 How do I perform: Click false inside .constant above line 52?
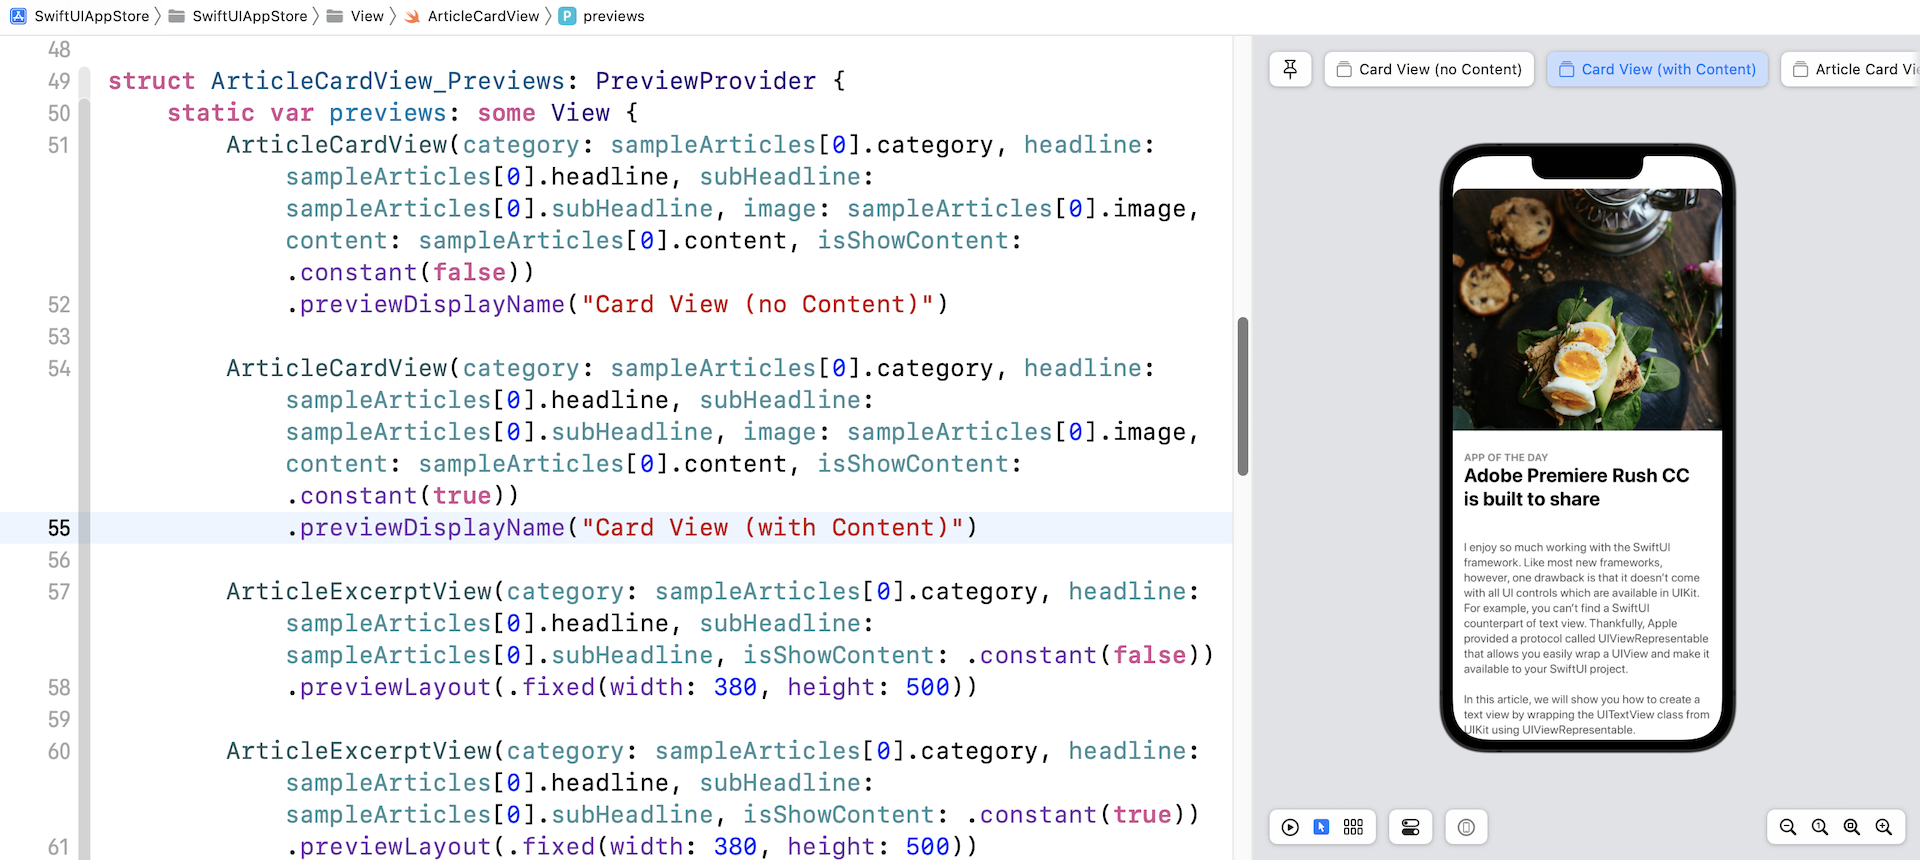[x=469, y=272]
